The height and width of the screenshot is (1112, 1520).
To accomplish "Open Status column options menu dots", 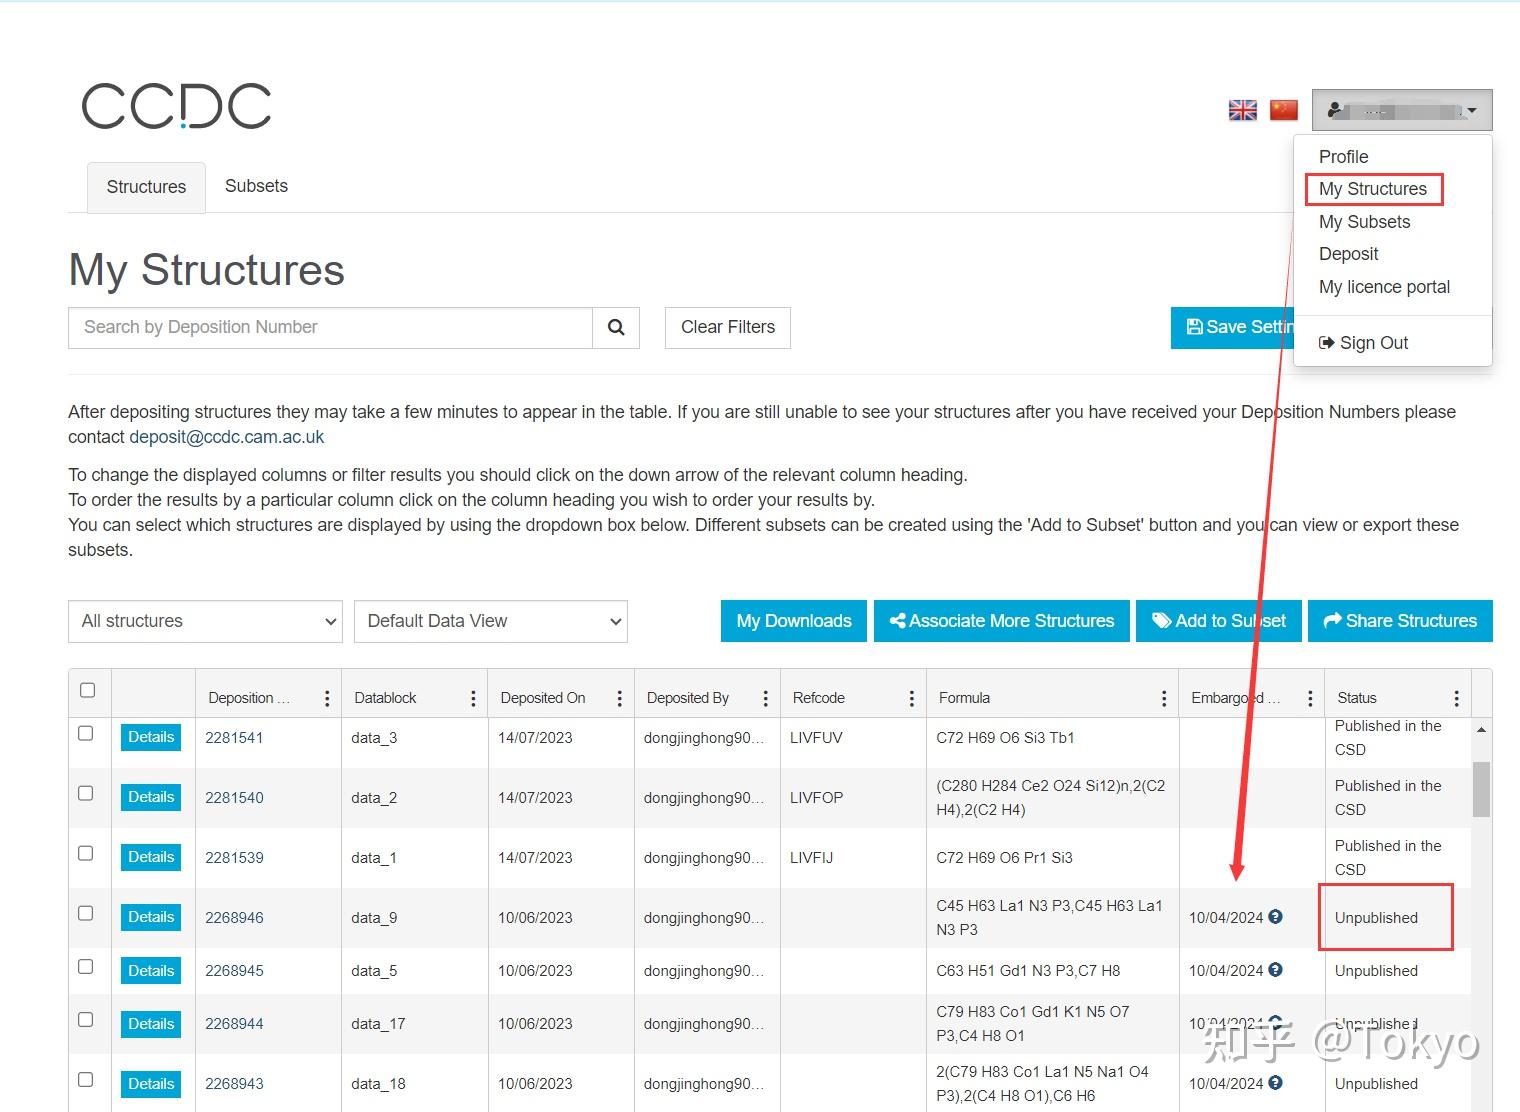I will coord(1456,698).
